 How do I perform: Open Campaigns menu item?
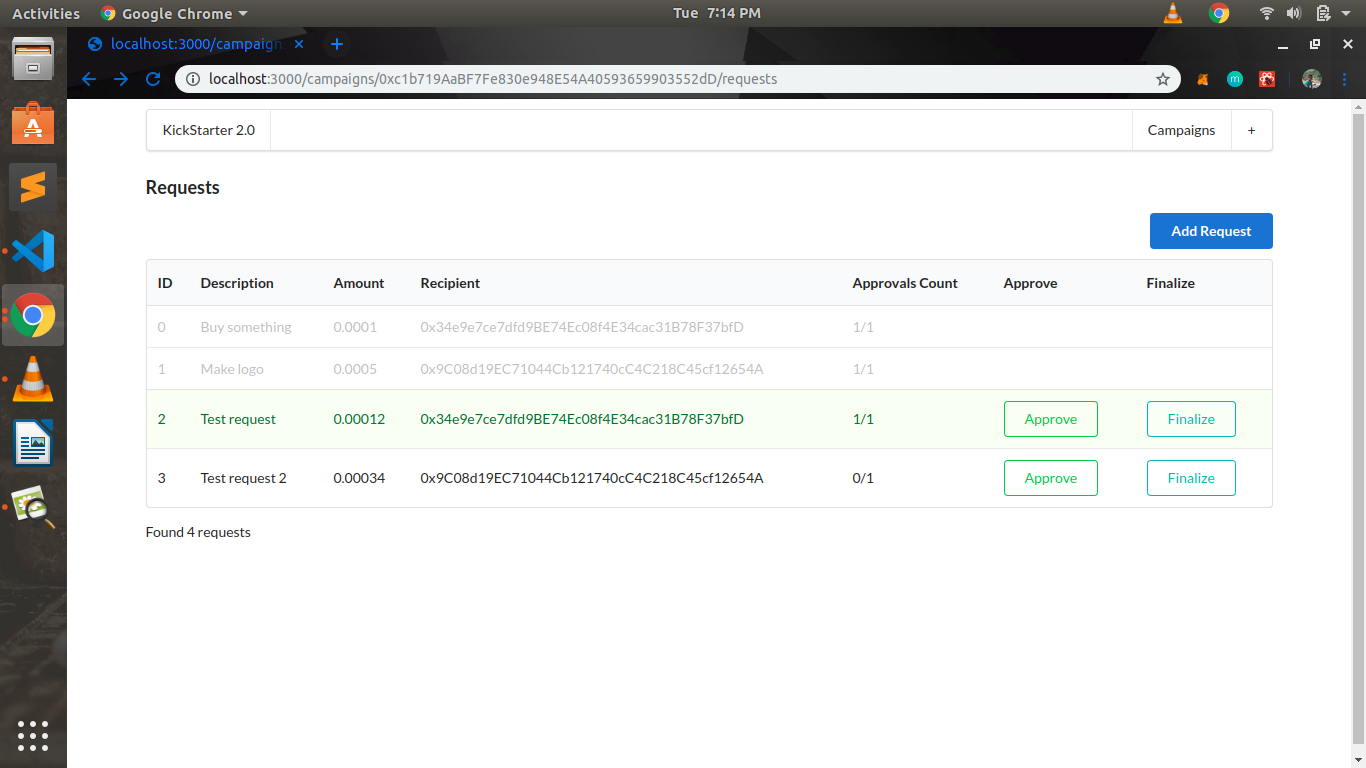pyautogui.click(x=1181, y=130)
